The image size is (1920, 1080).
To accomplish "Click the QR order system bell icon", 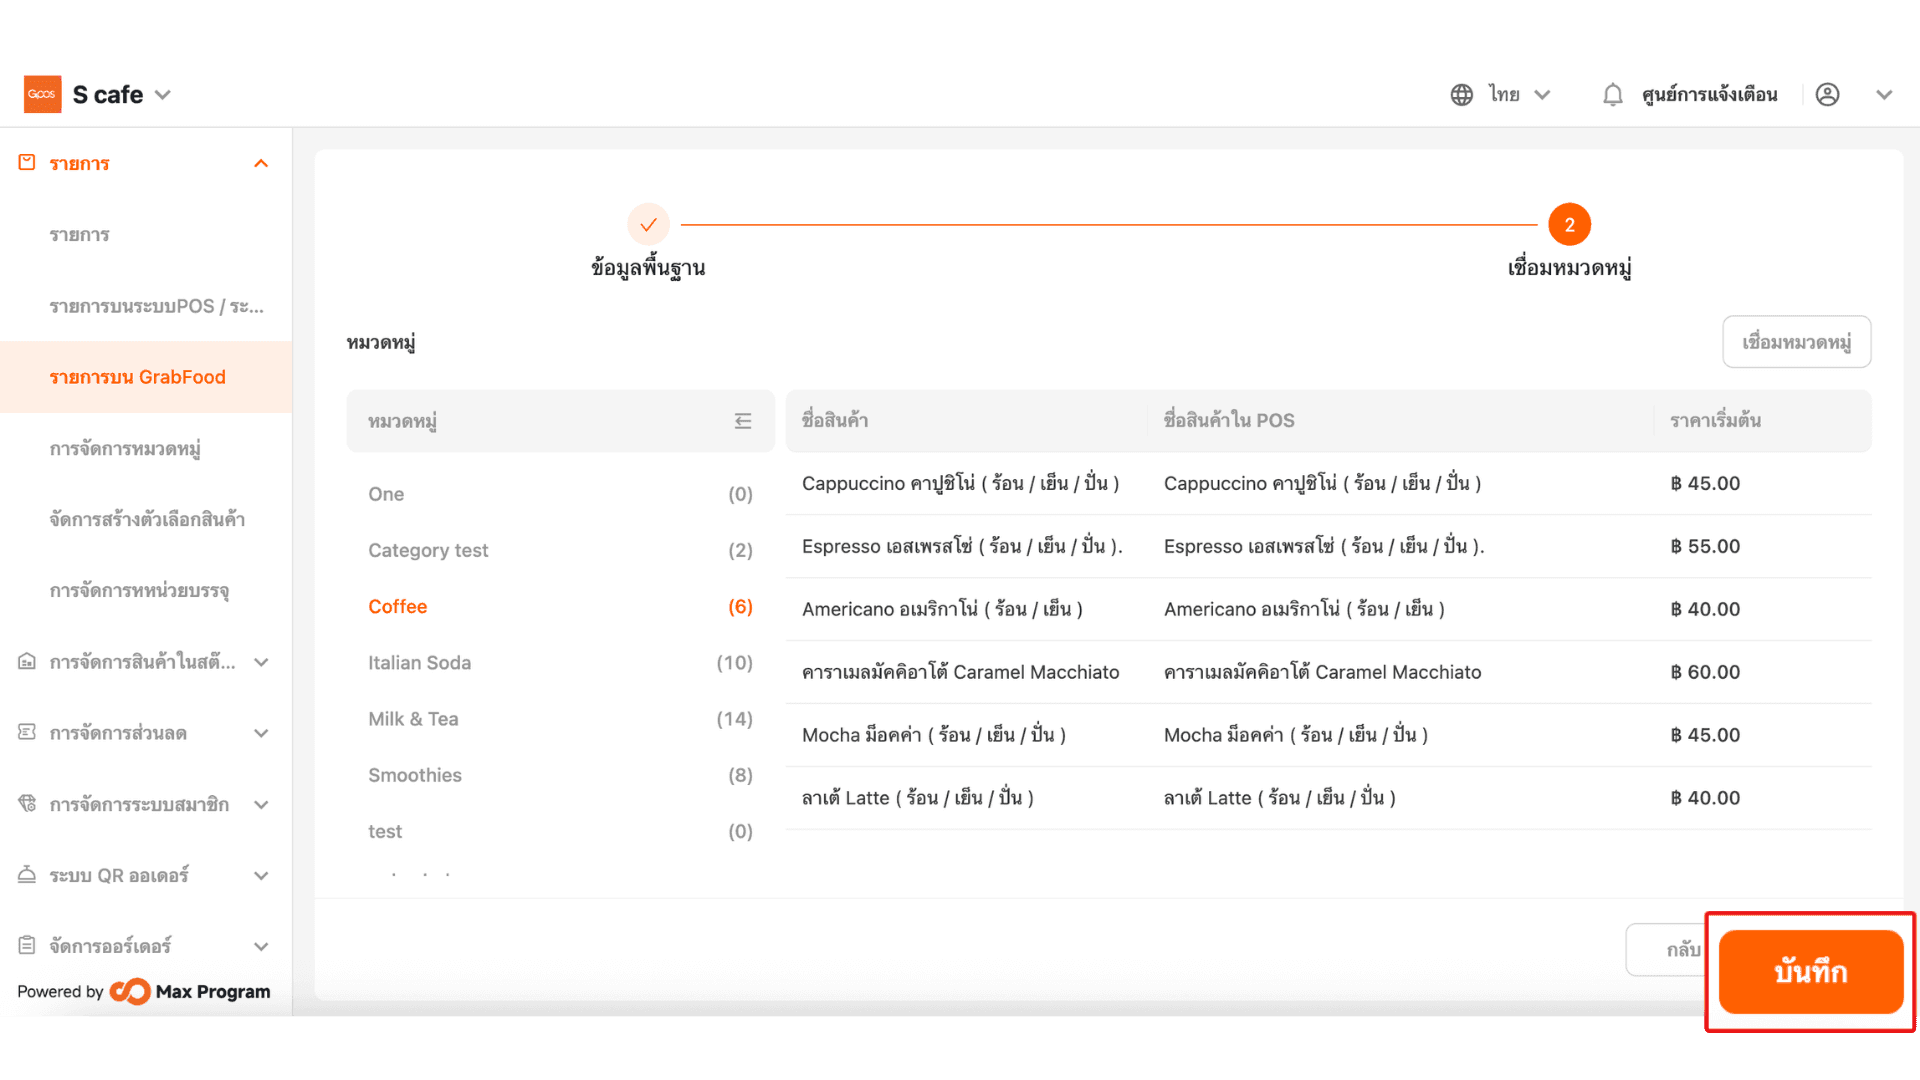I will pos(27,875).
